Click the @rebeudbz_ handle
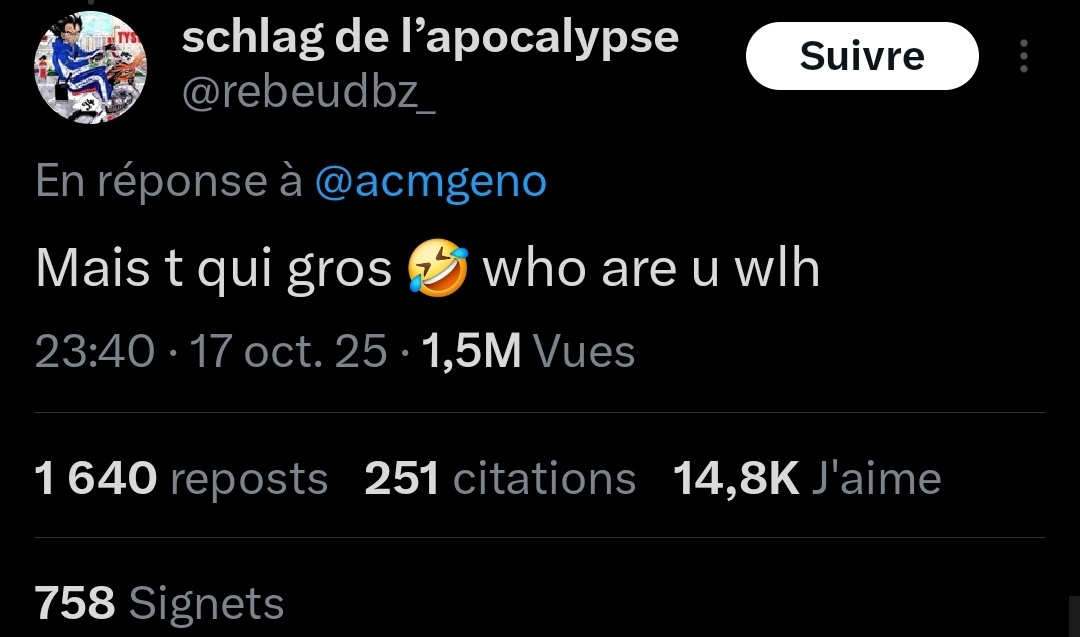Viewport: 1080px width, 637px height. click(308, 93)
